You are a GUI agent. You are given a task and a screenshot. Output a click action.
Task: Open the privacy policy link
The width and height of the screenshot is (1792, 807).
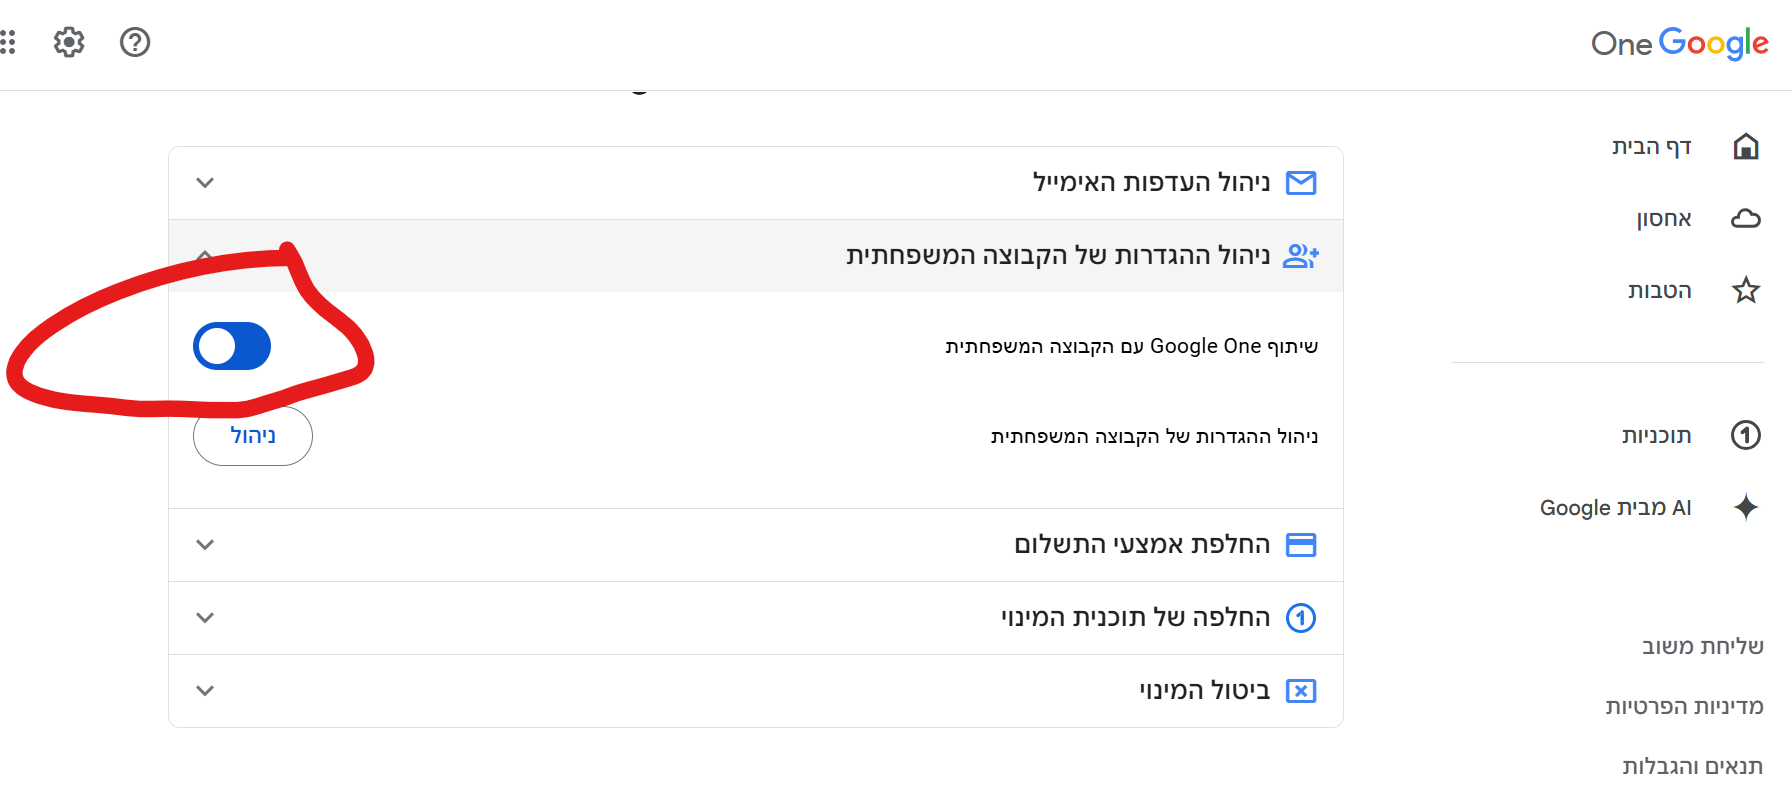coord(1684,707)
